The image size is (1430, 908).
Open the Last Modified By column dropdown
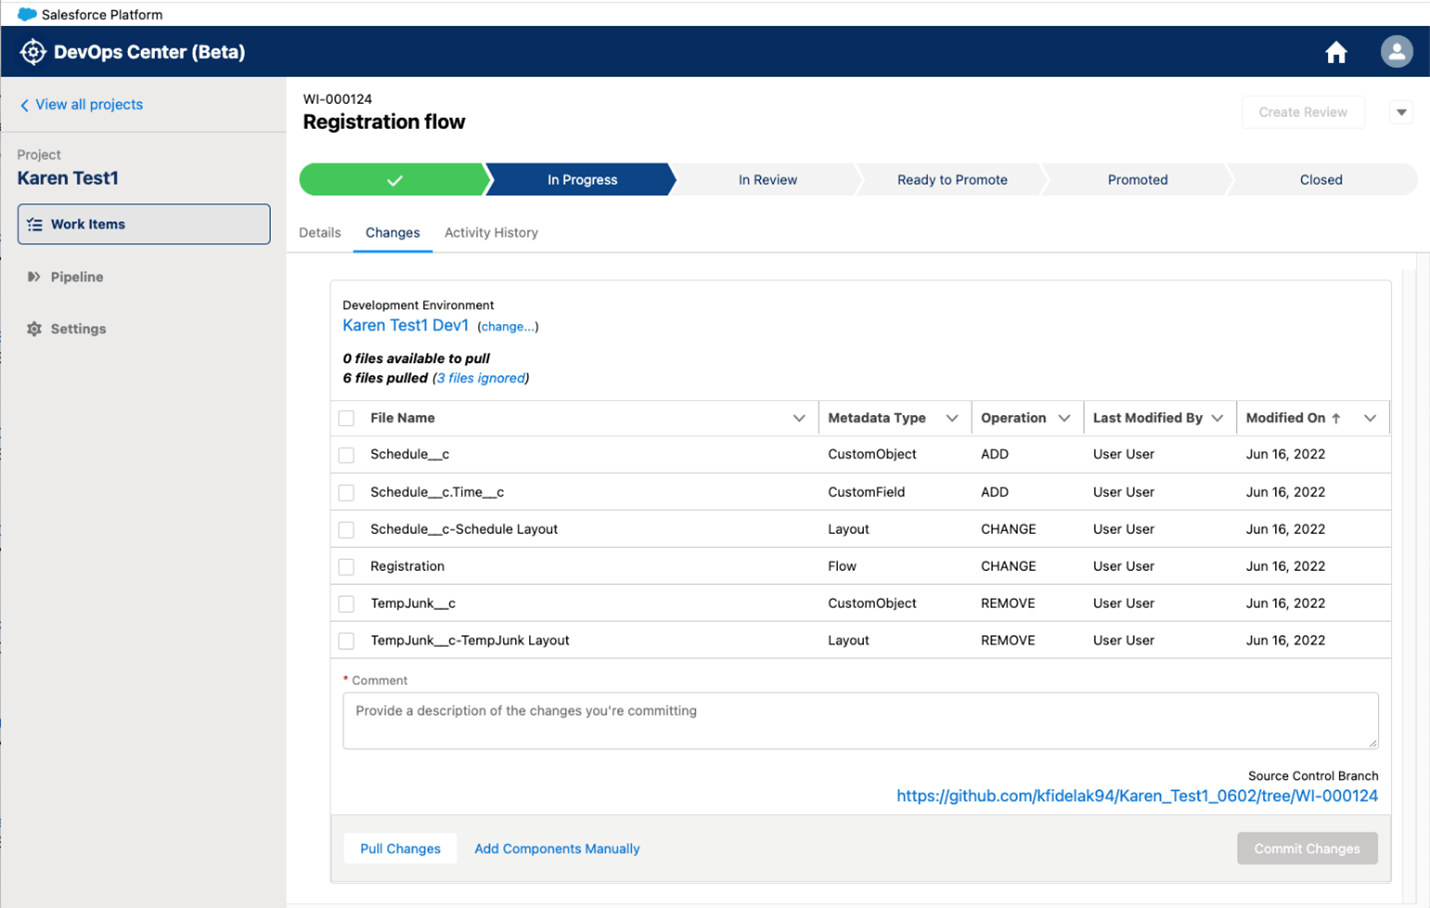coord(1217,418)
